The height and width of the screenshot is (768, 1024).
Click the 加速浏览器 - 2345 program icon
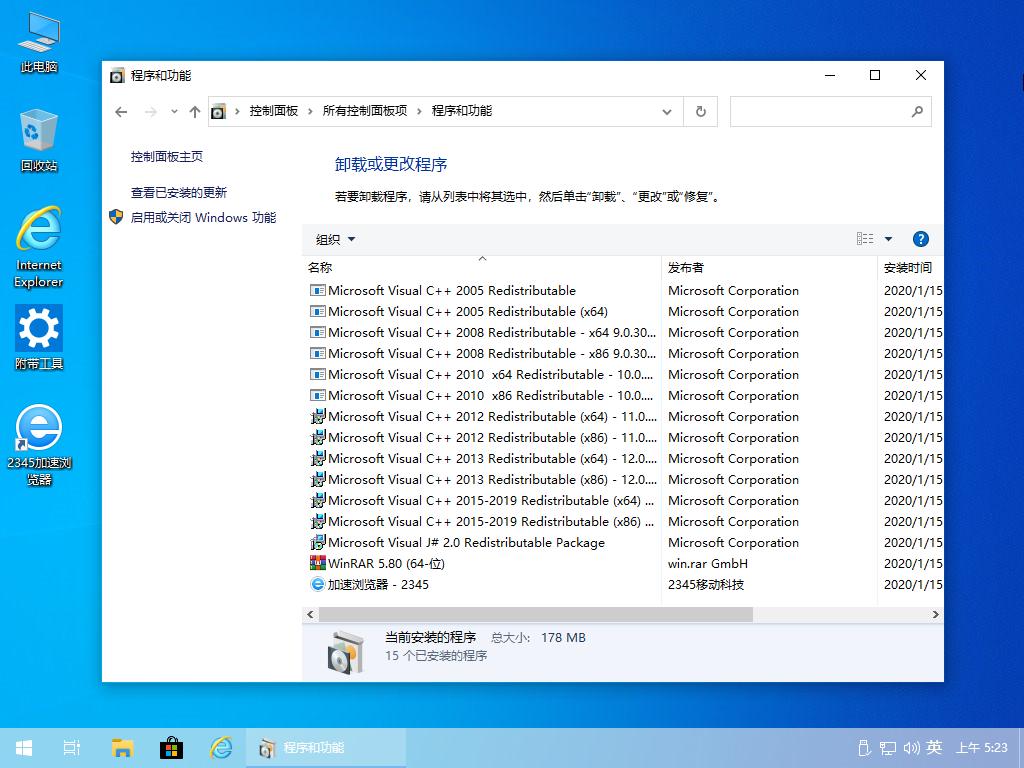pyautogui.click(x=317, y=584)
